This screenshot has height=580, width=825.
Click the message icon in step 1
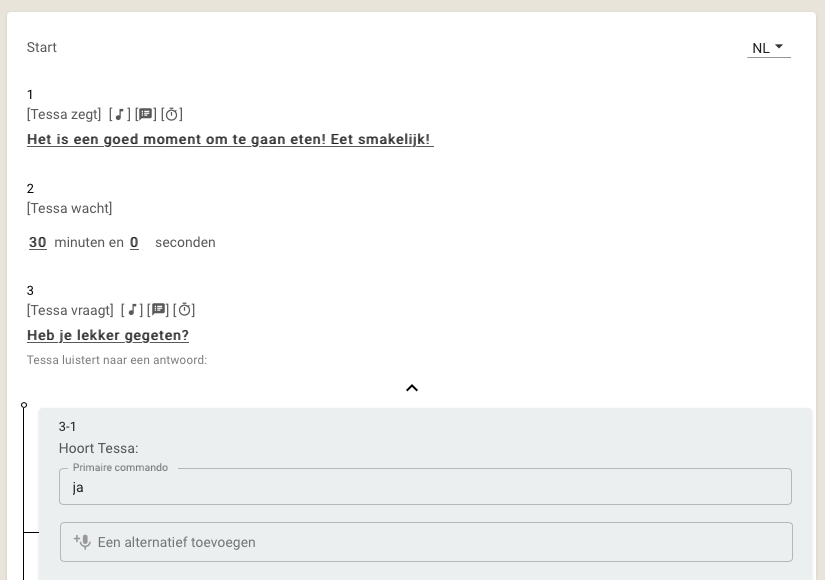(x=145, y=114)
